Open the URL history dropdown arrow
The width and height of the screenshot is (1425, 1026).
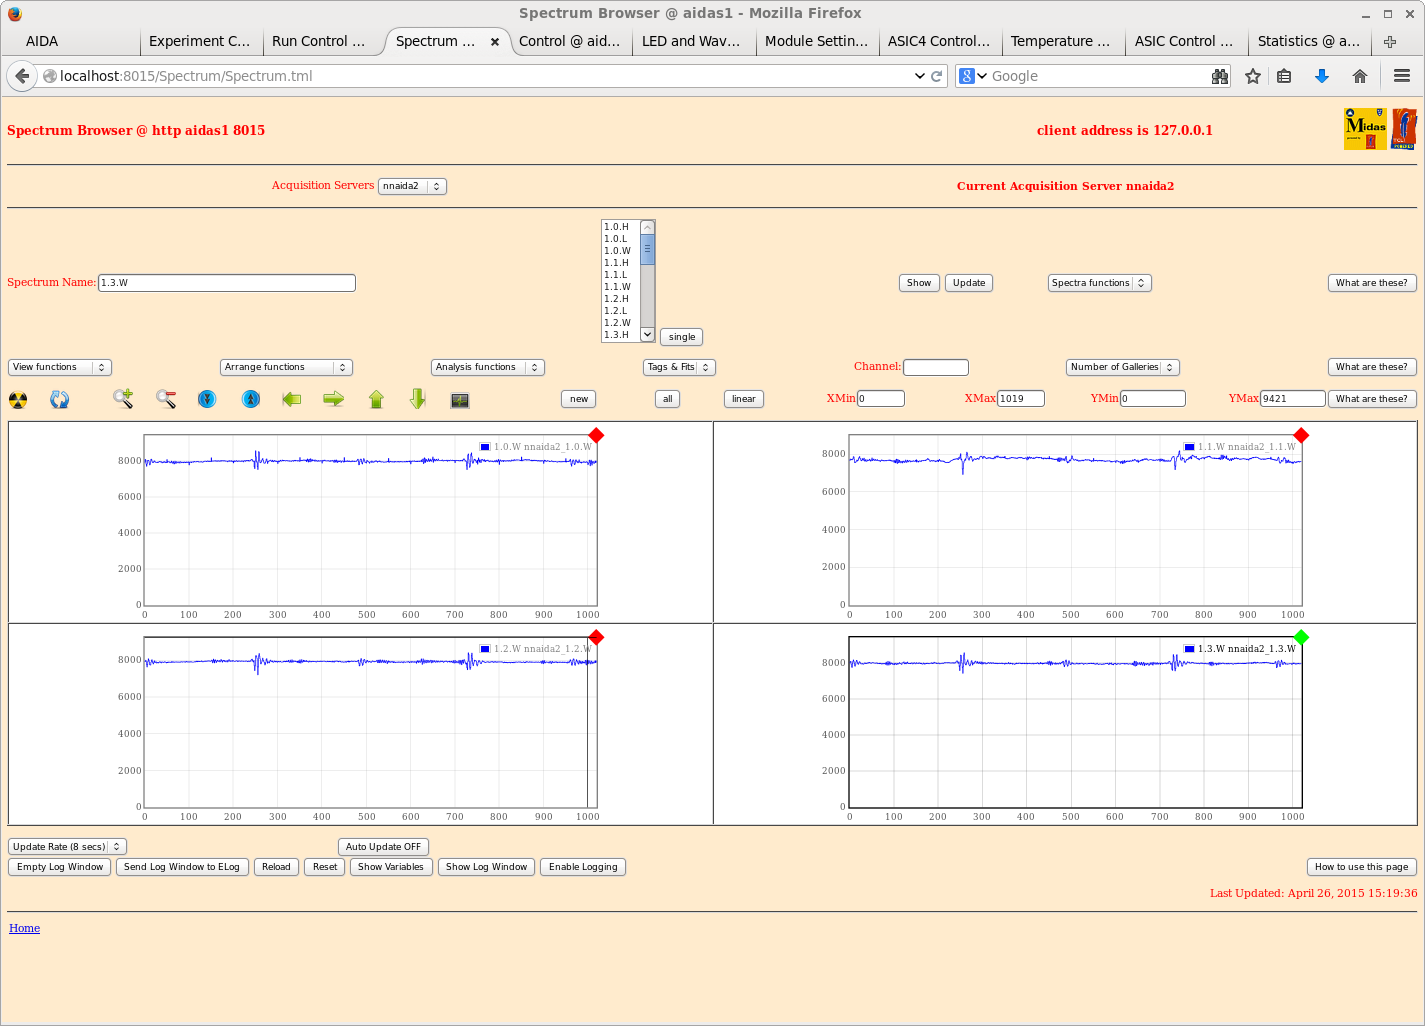[919, 76]
